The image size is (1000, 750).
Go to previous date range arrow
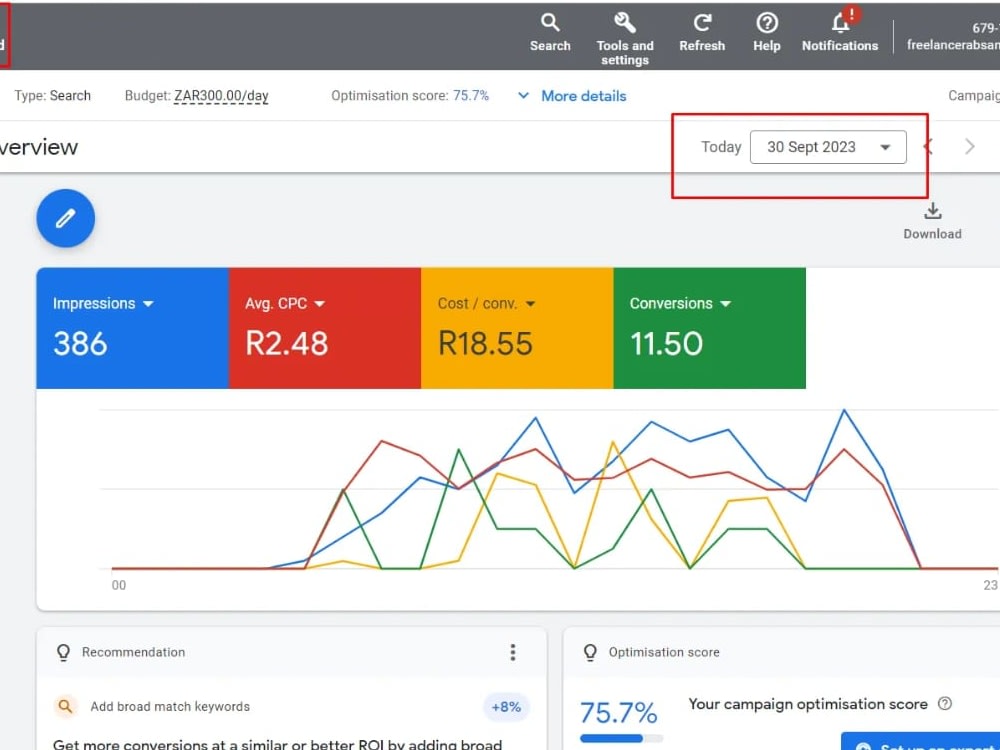pos(929,147)
